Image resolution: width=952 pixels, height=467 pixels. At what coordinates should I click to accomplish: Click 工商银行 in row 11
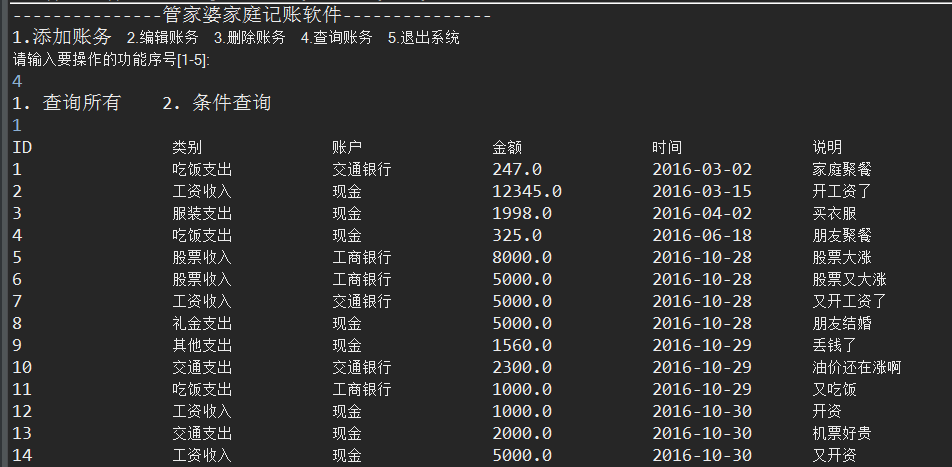tap(362, 389)
